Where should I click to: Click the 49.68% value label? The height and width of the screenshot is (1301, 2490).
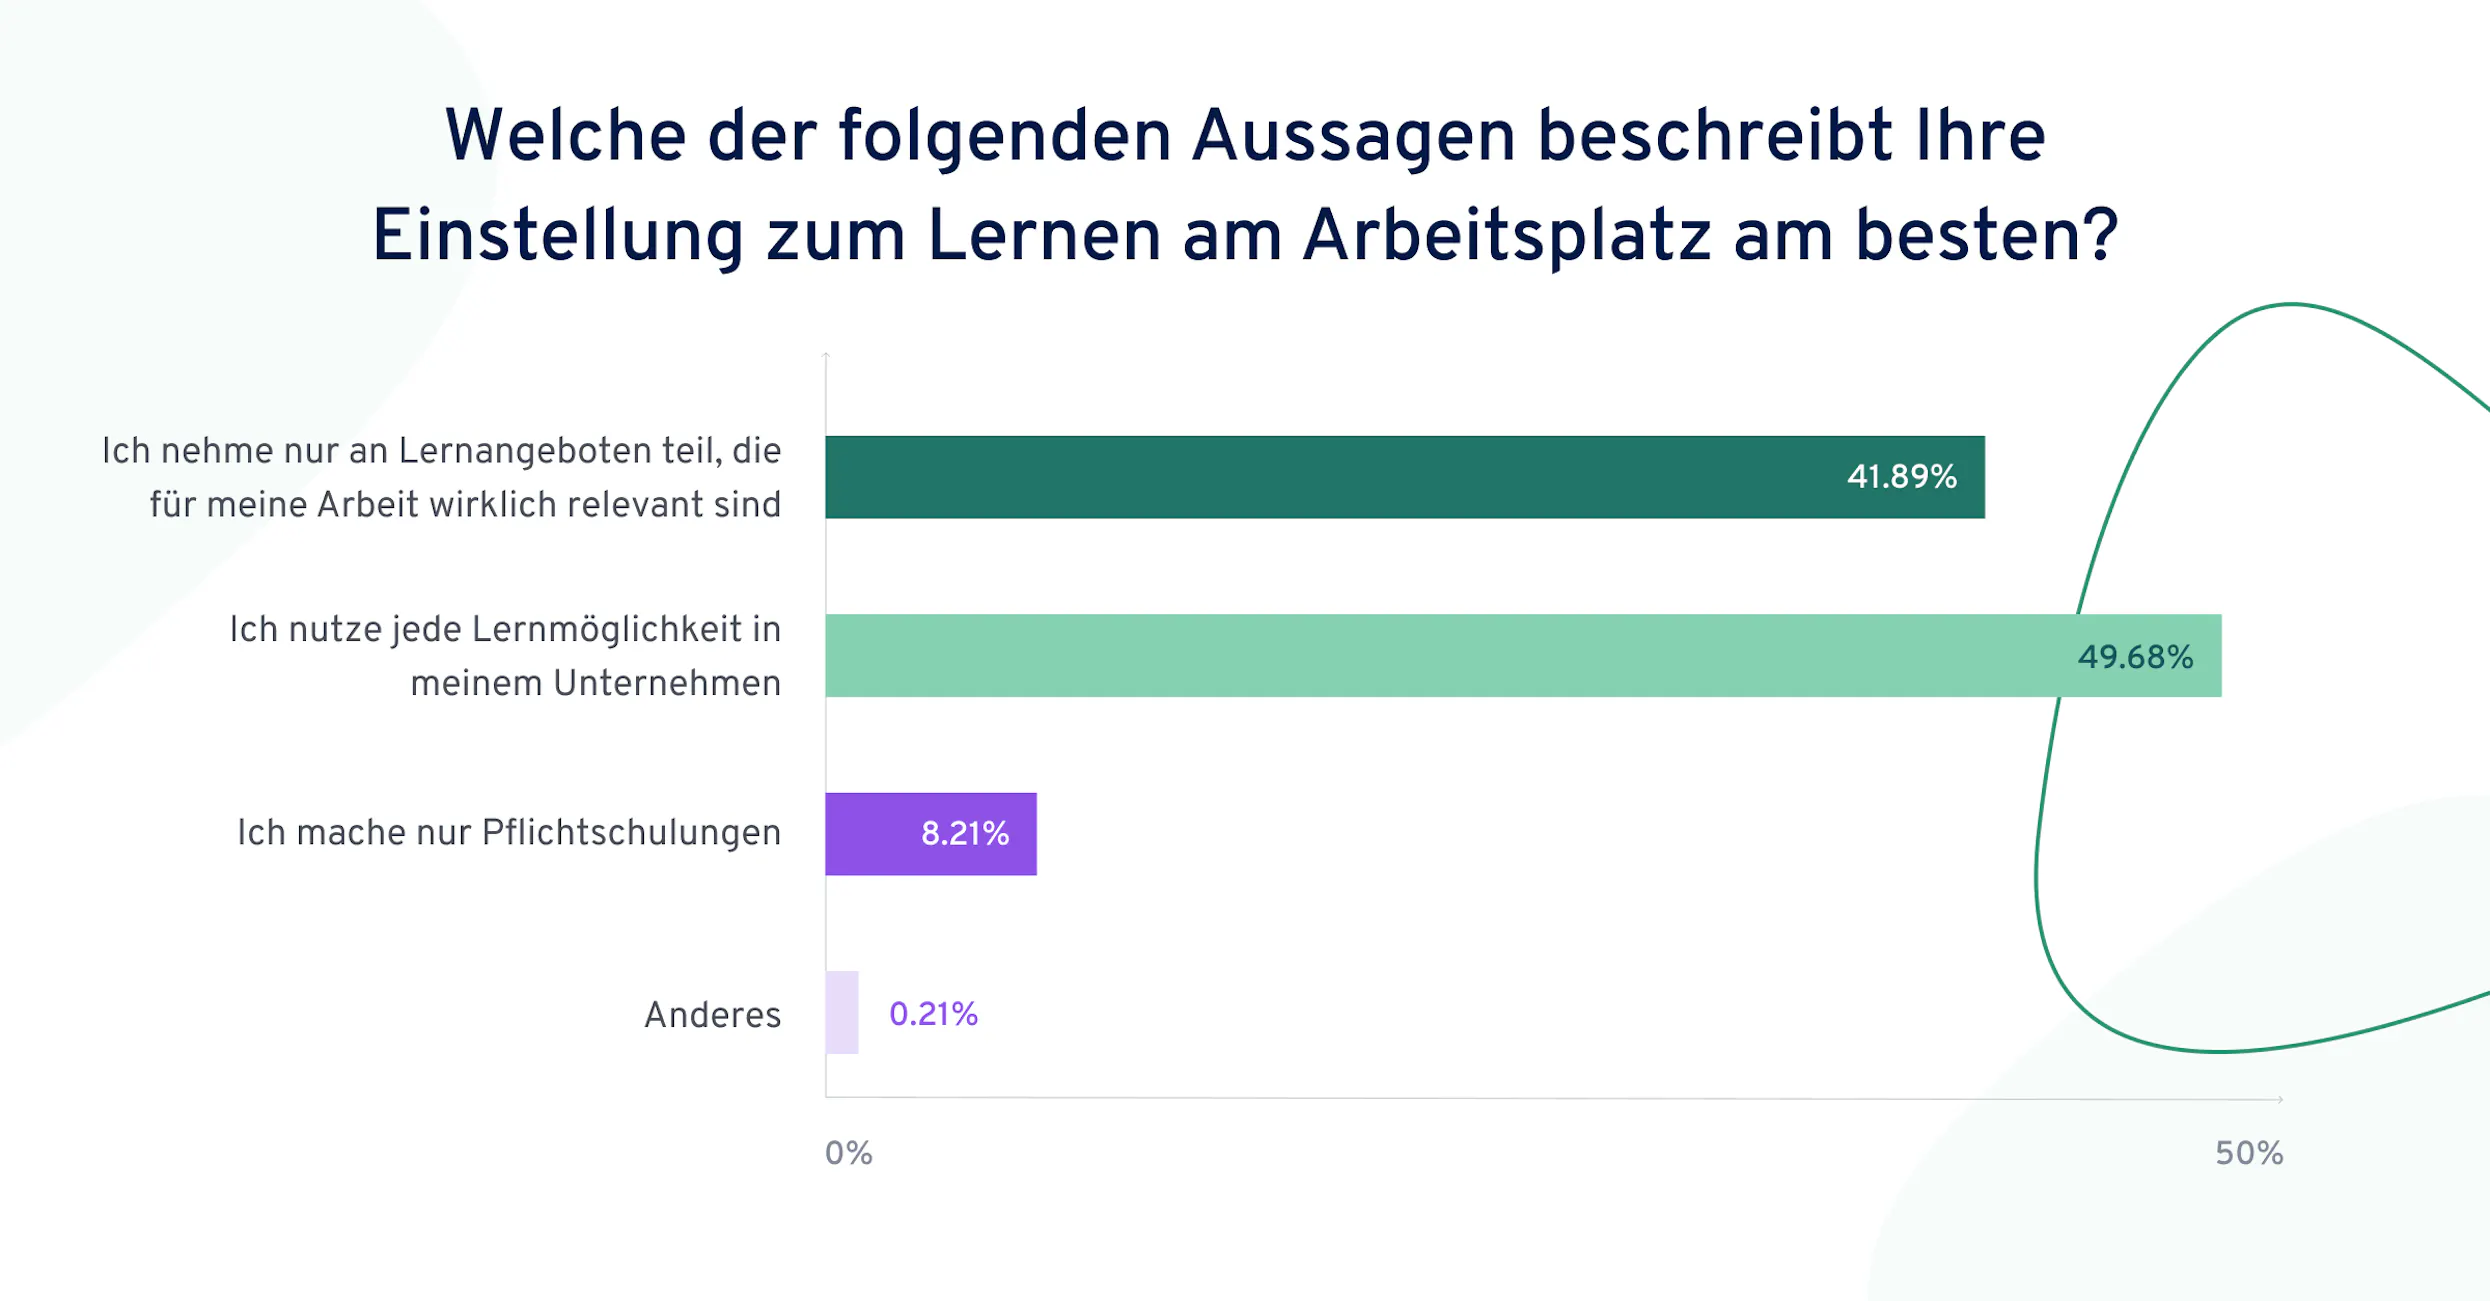coord(2135,657)
